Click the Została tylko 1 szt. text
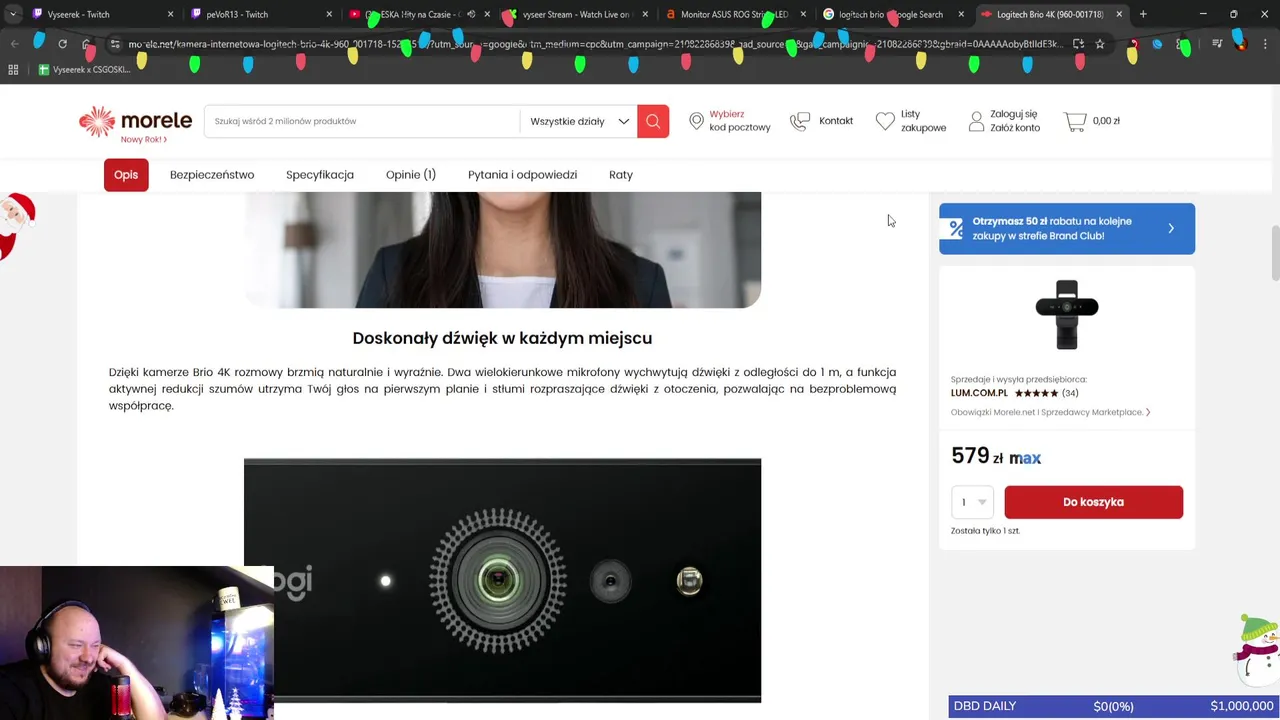This screenshot has width=1280, height=720. point(985,531)
